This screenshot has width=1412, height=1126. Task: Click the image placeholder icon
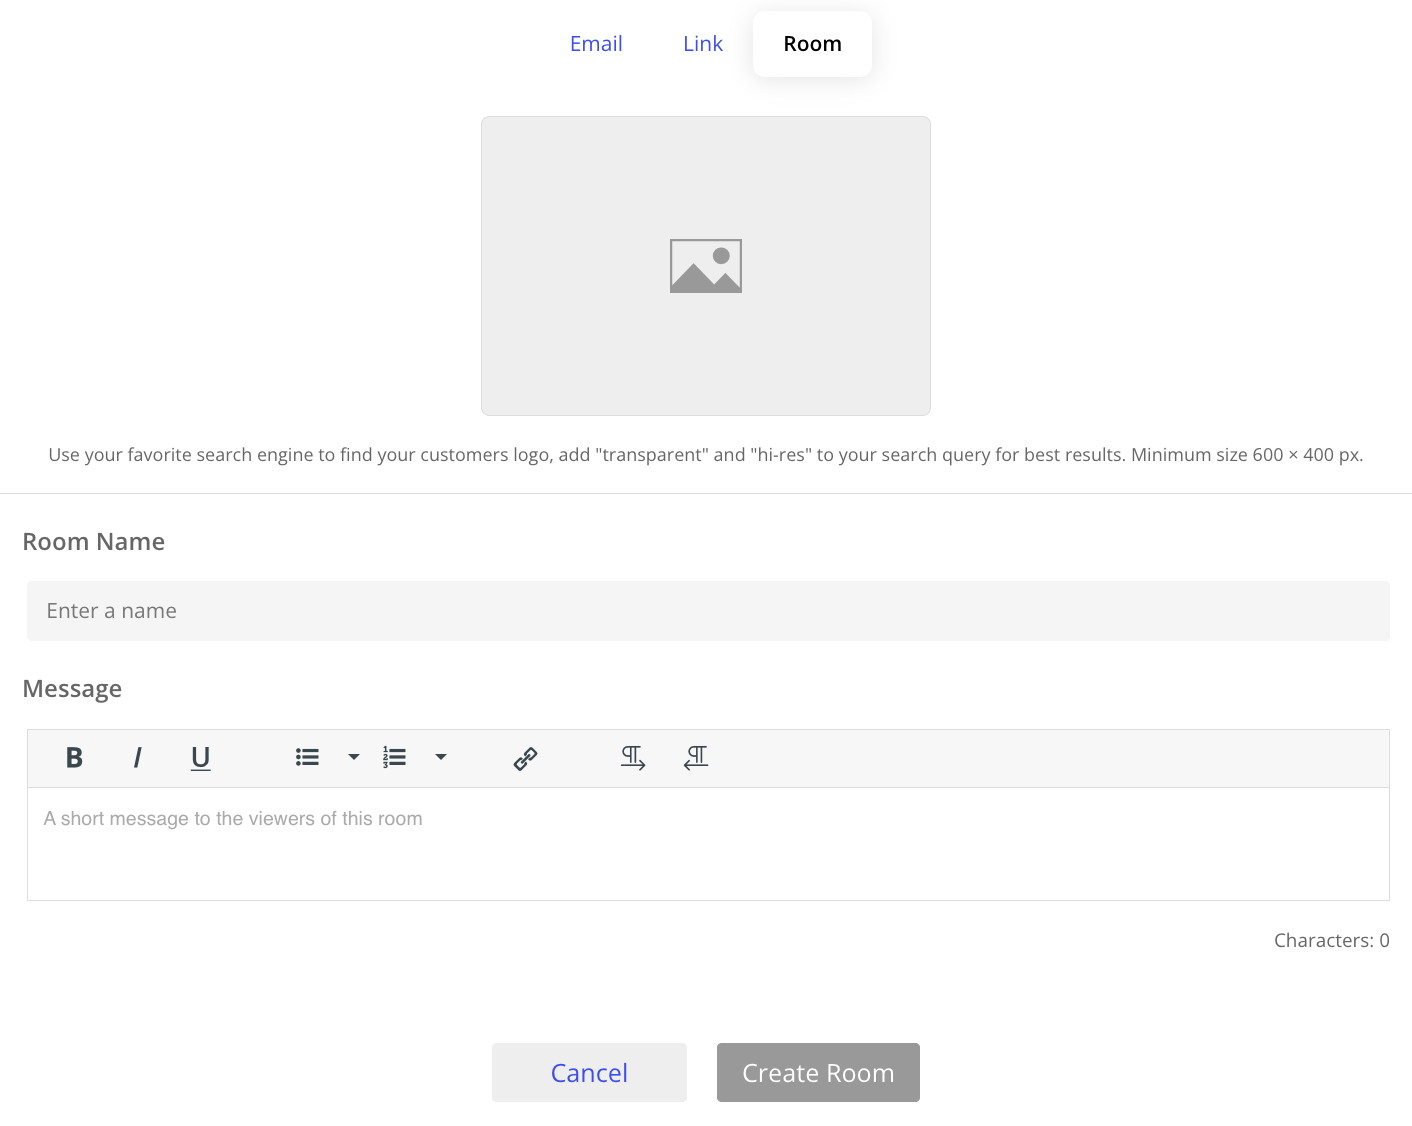click(x=705, y=265)
